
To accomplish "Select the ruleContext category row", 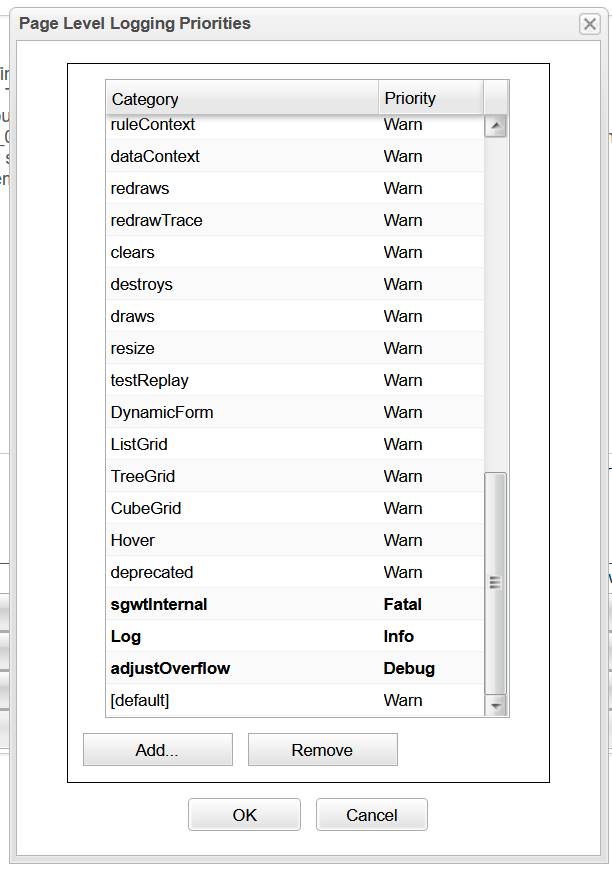I will tap(153, 125).
